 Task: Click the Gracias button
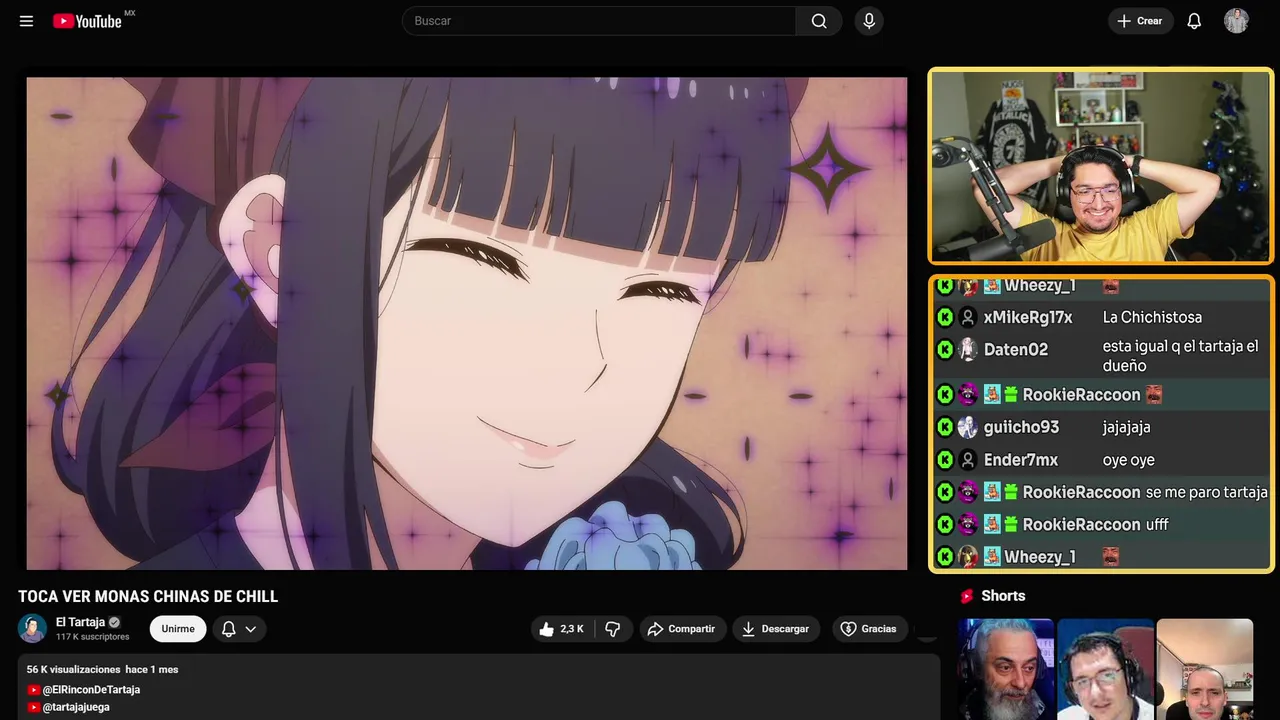pyautogui.click(x=868, y=629)
